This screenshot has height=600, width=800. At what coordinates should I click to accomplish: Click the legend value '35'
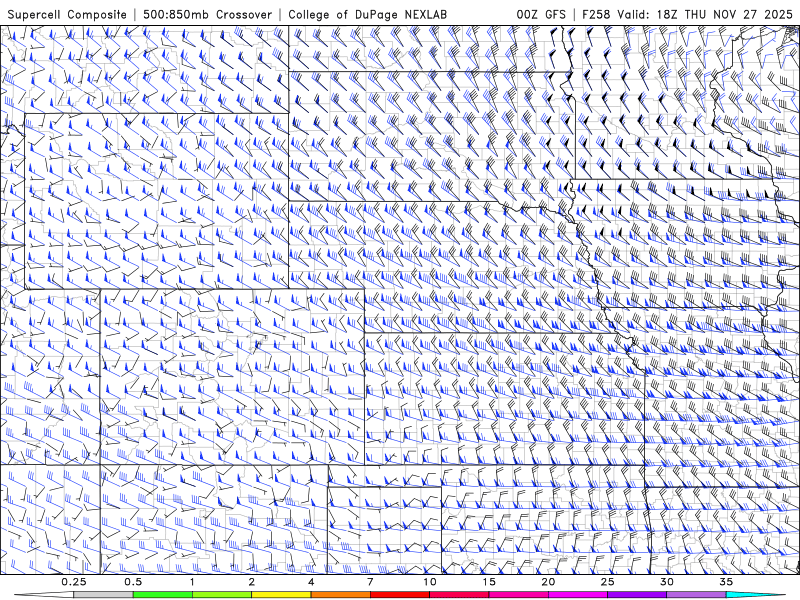coord(726,582)
